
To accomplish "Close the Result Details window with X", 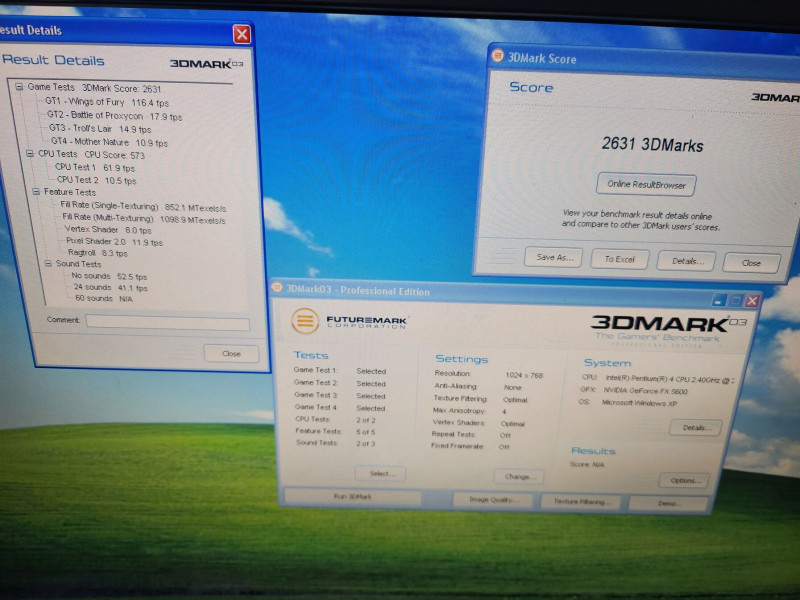I will click(x=241, y=35).
